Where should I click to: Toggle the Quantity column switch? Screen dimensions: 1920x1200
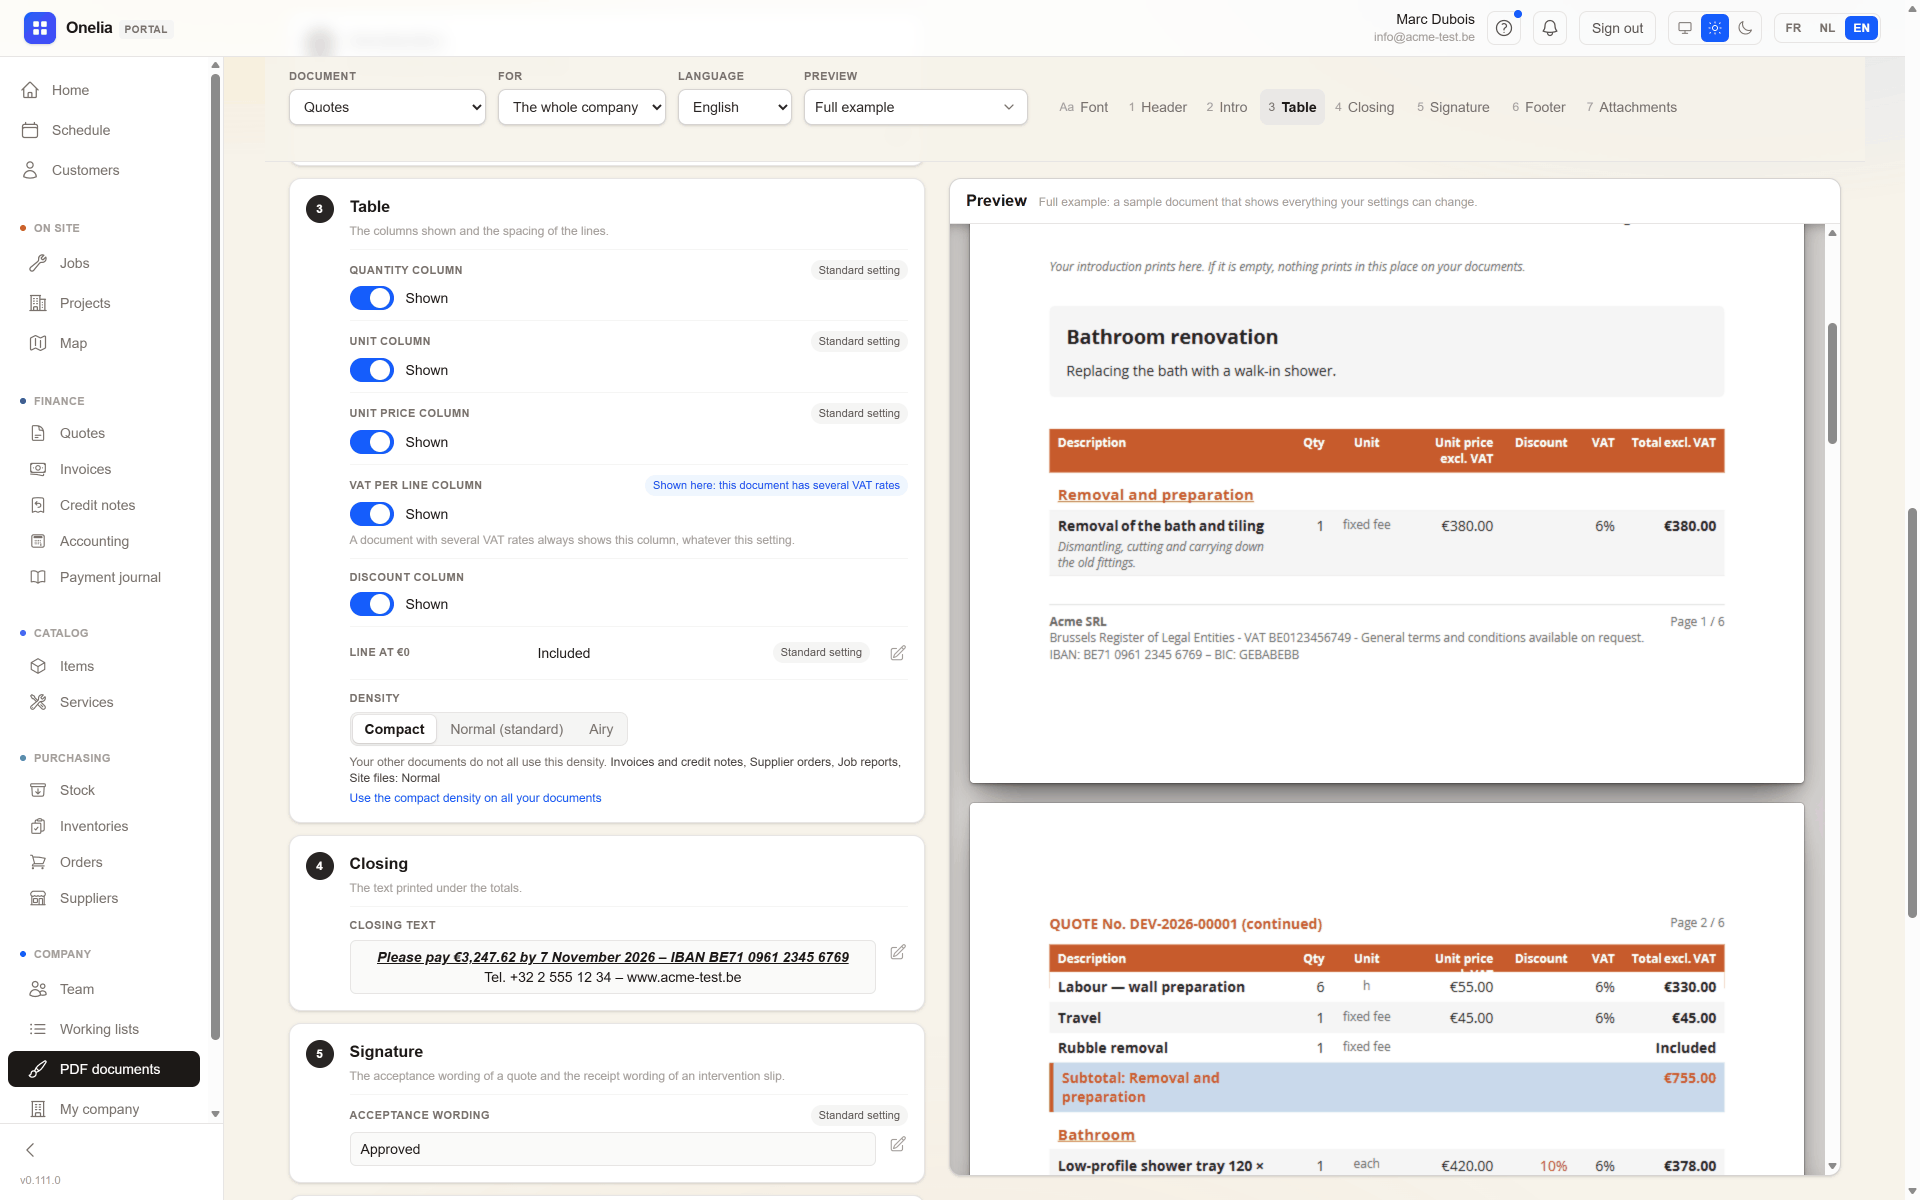coord(371,298)
